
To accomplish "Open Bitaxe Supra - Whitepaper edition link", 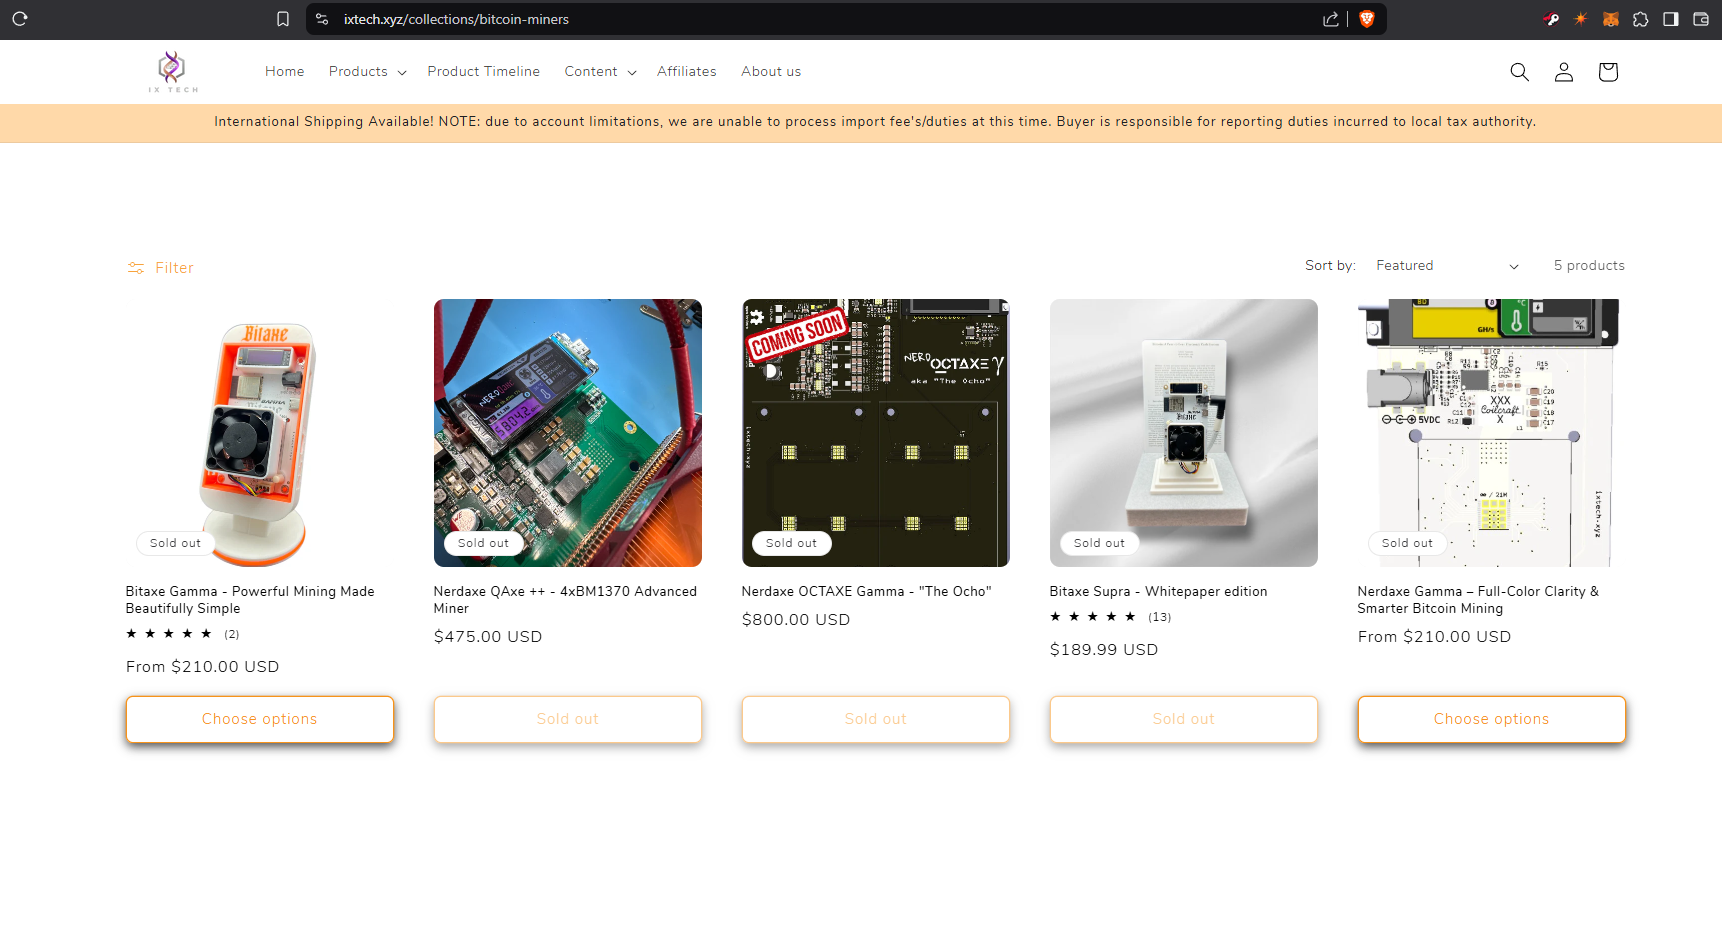I will pyautogui.click(x=1159, y=592).
